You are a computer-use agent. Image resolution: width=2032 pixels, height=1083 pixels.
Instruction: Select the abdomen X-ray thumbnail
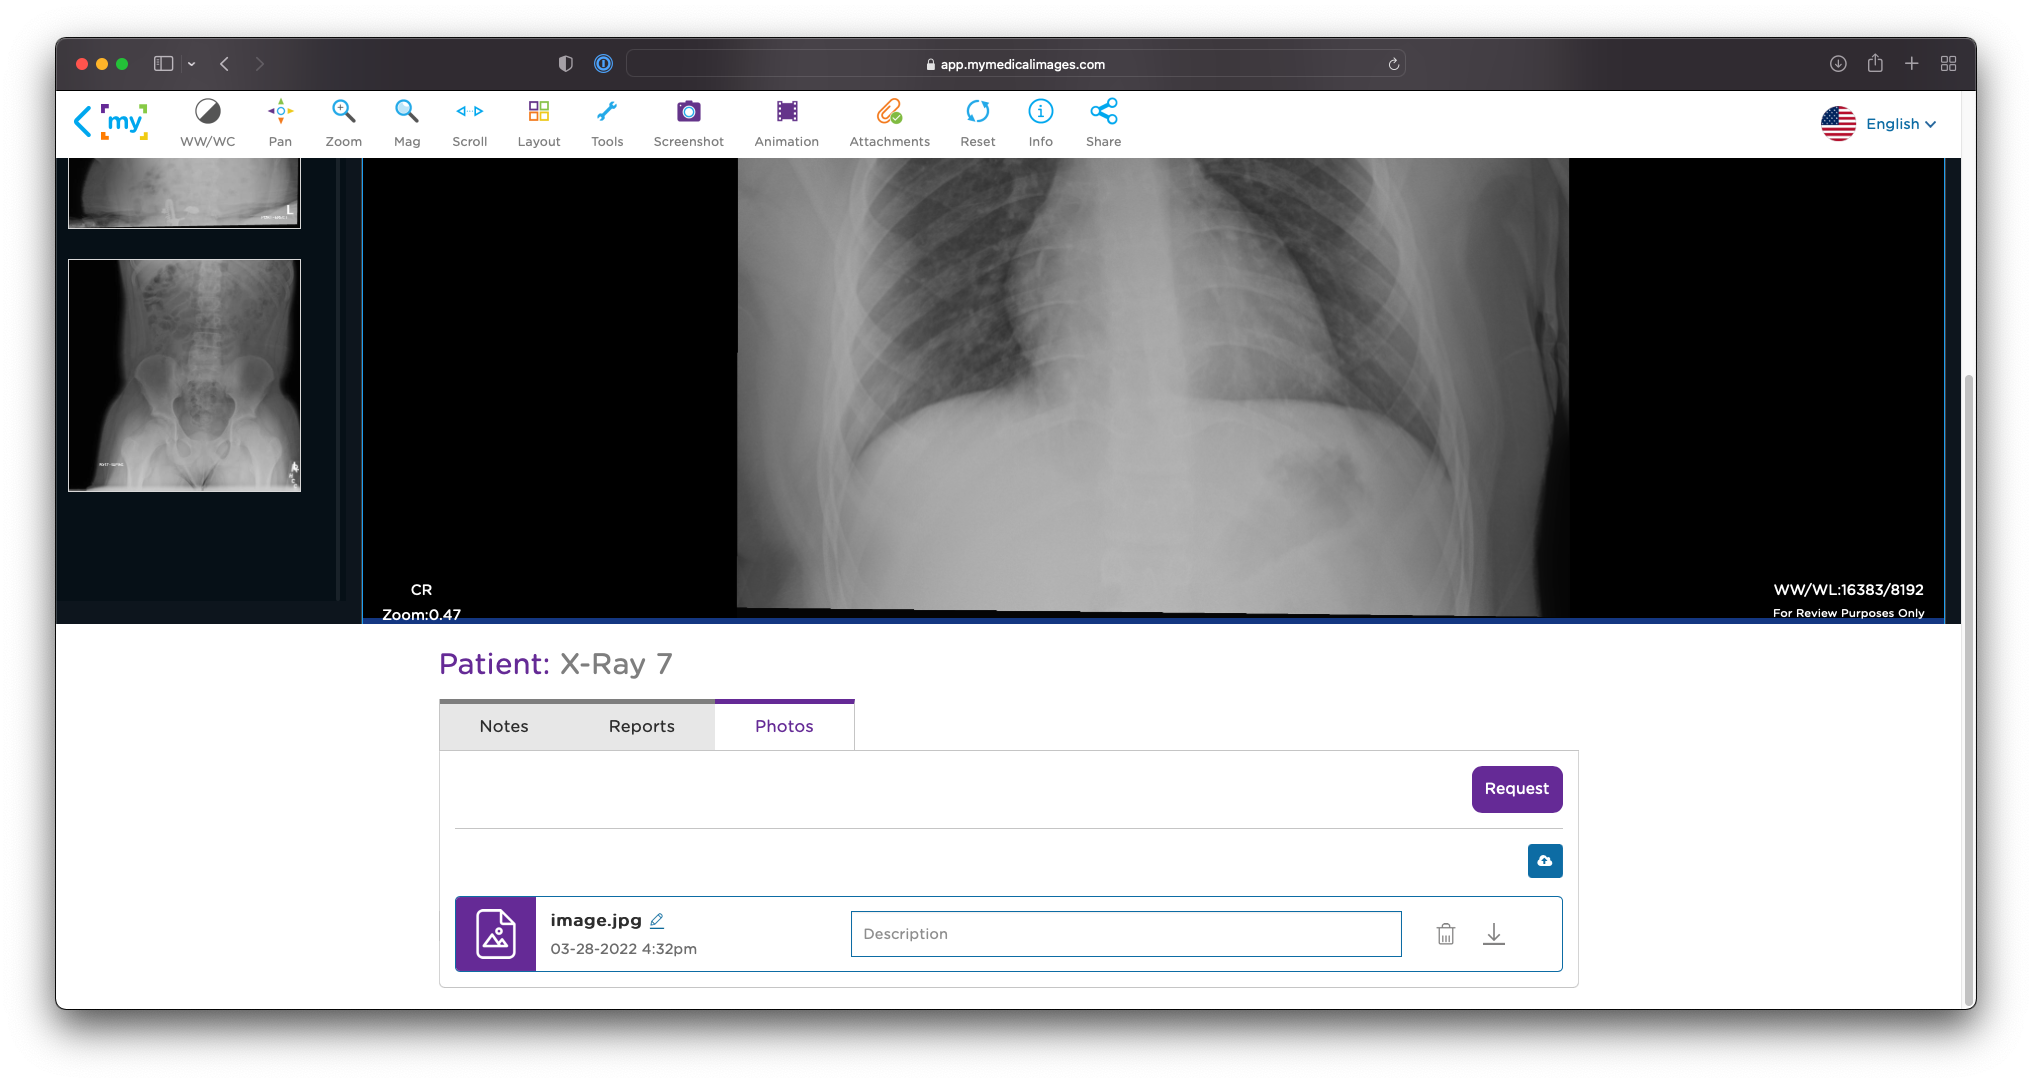click(184, 375)
